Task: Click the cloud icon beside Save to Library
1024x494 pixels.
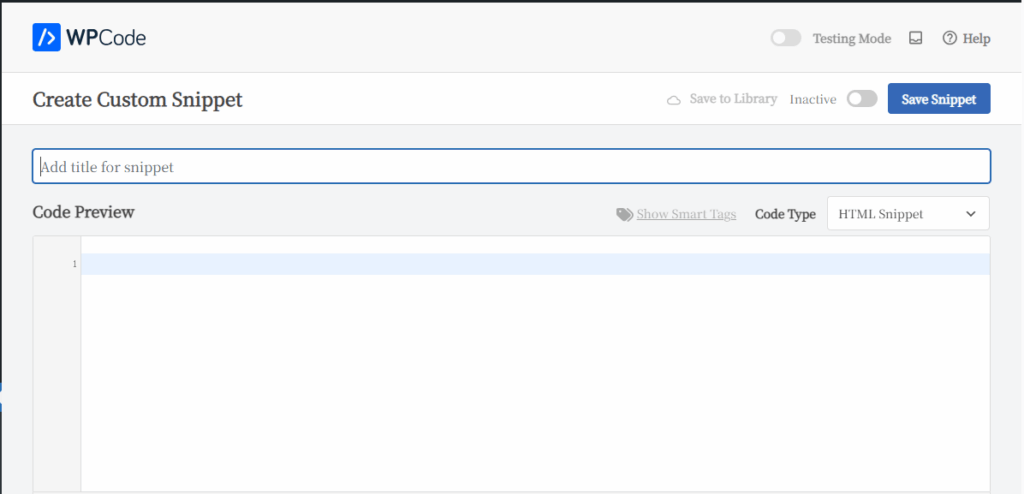Action: [x=674, y=100]
